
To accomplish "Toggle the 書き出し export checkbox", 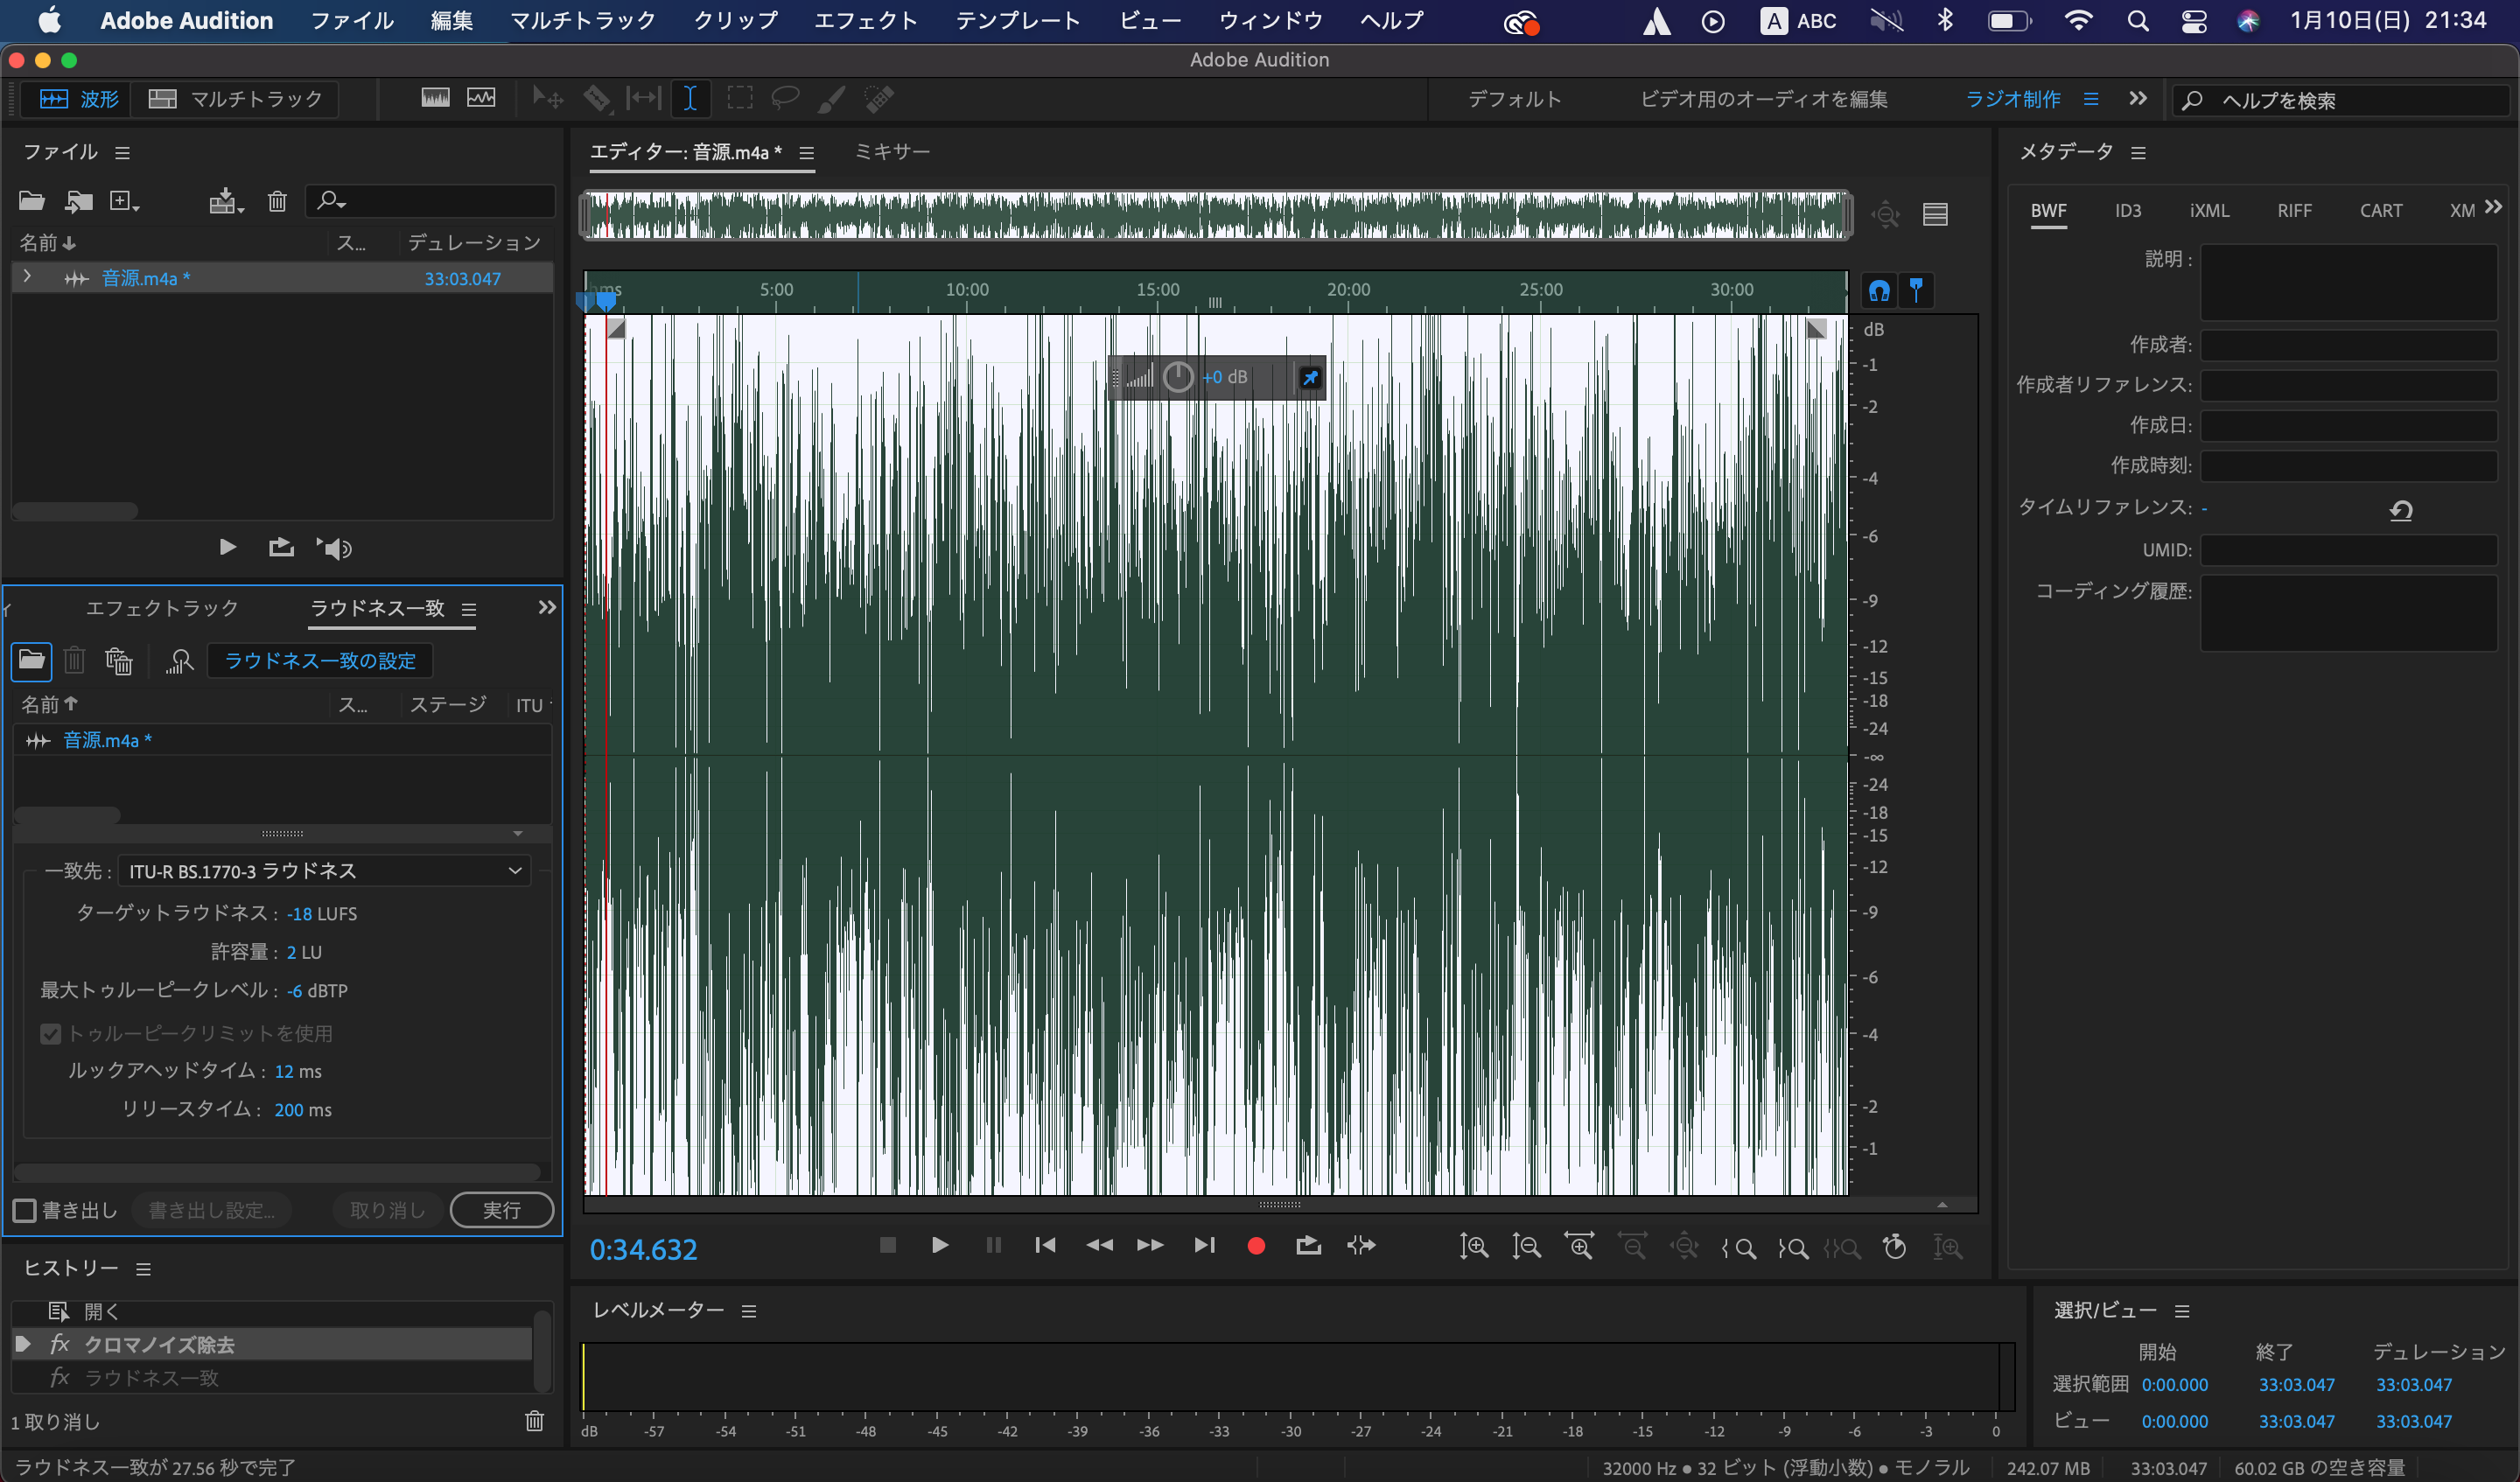I will coord(25,1211).
